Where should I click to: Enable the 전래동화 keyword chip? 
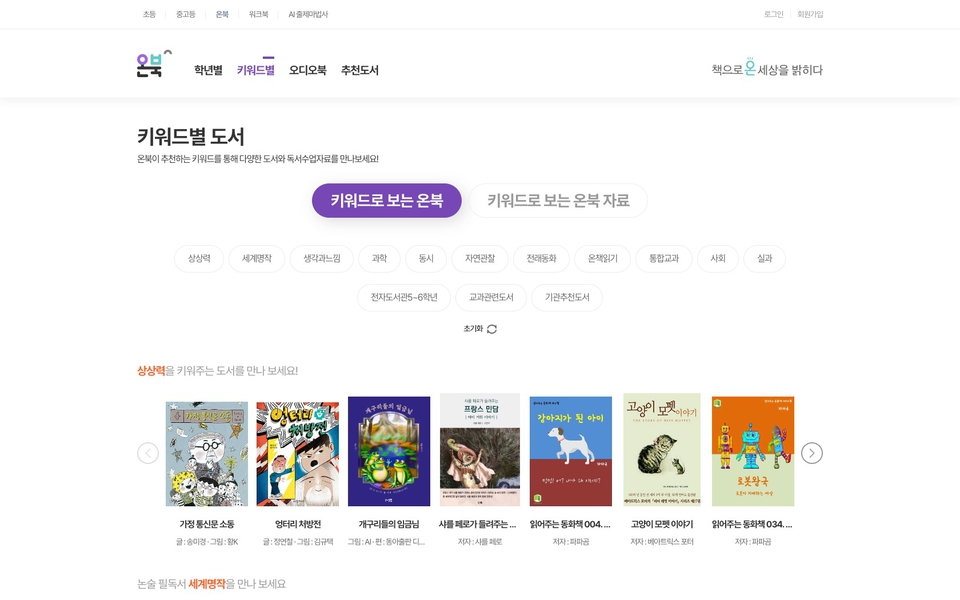[x=541, y=259]
